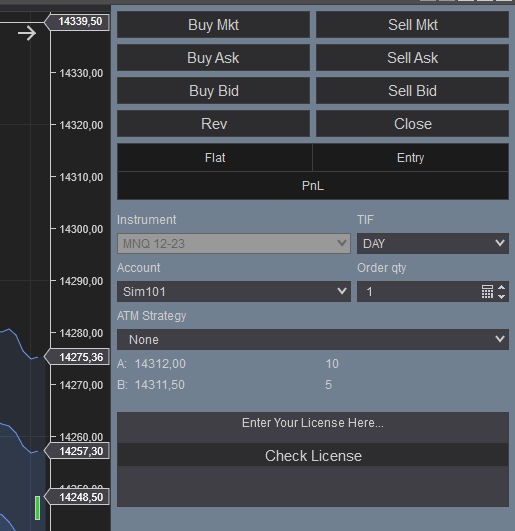
Task: Open the Sim101 account dropdown
Action: [234, 291]
